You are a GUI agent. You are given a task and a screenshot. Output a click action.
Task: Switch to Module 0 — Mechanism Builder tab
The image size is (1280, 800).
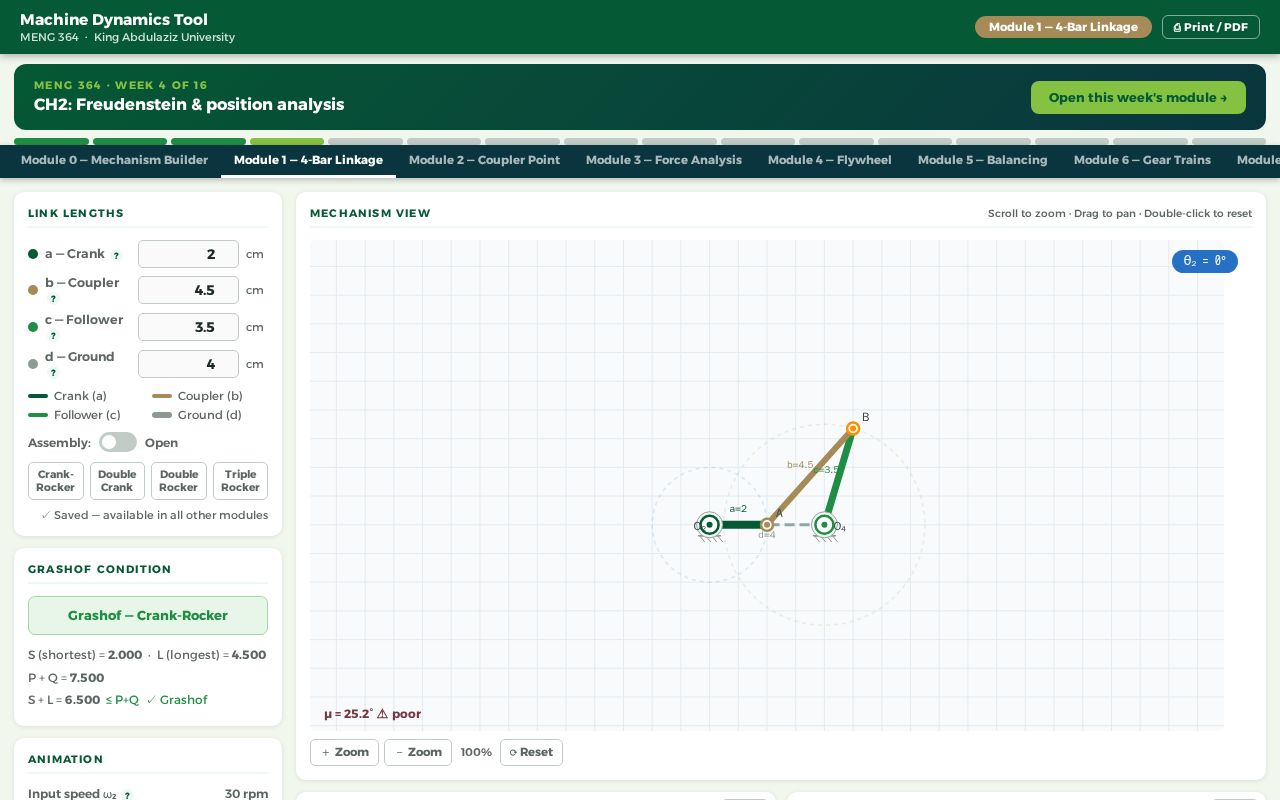pos(114,160)
